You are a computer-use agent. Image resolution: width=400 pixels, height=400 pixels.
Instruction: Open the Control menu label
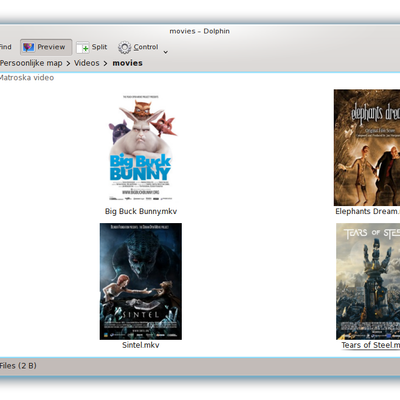[146, 47]
